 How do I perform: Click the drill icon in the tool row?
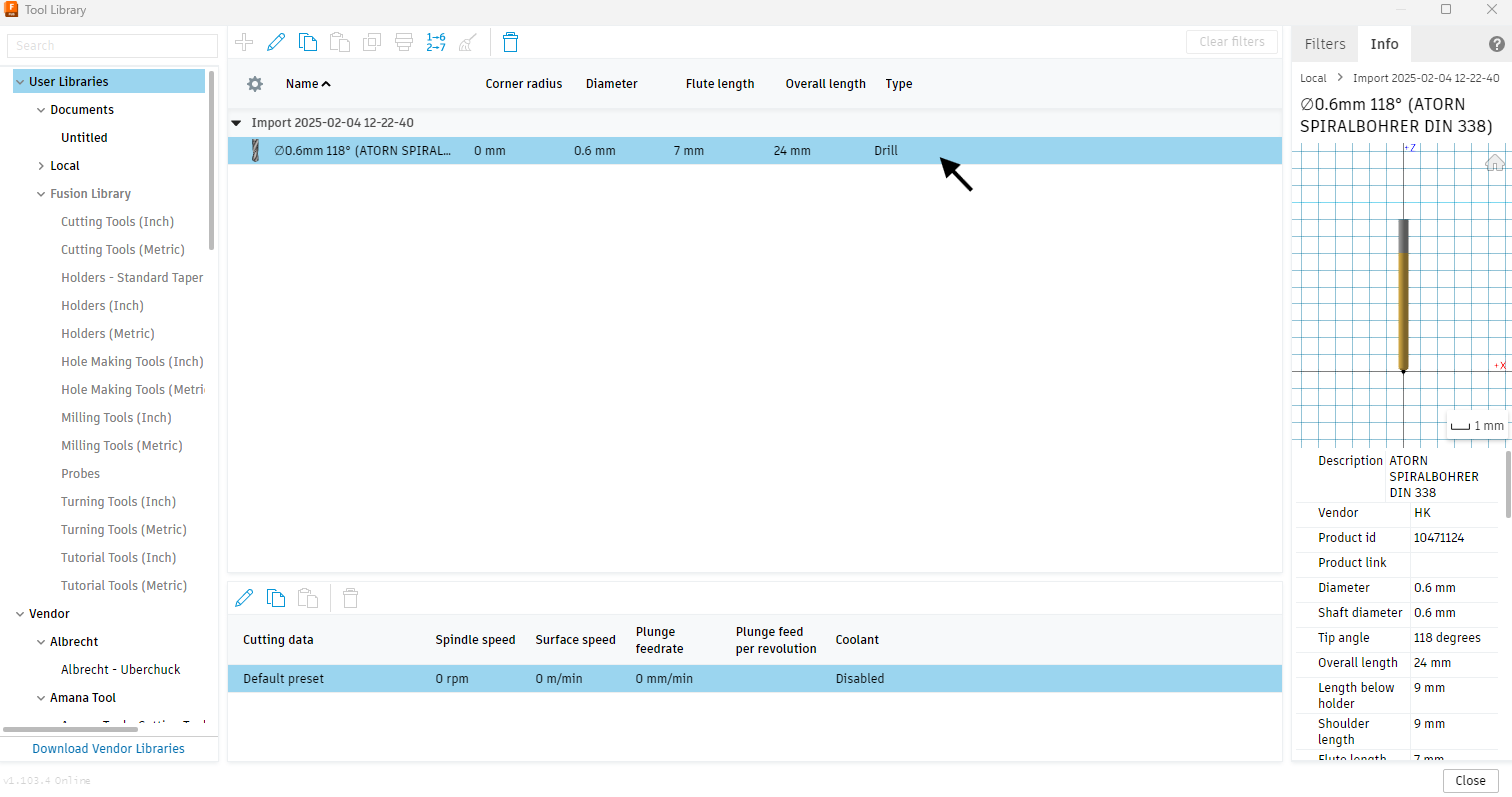(254, 151)
